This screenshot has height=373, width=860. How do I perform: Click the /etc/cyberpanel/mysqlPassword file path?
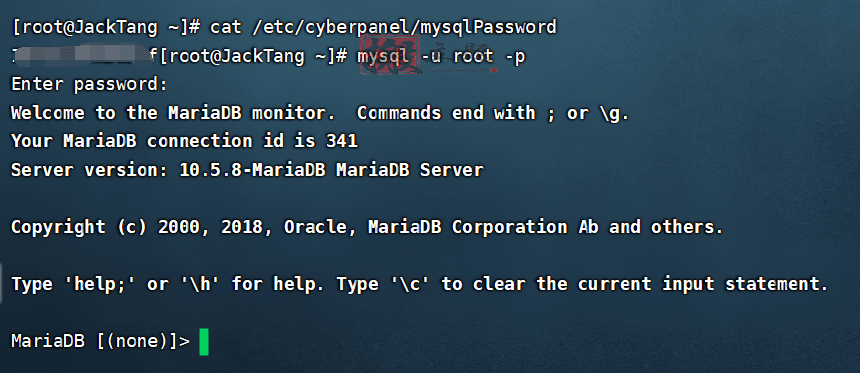point(404,26)
